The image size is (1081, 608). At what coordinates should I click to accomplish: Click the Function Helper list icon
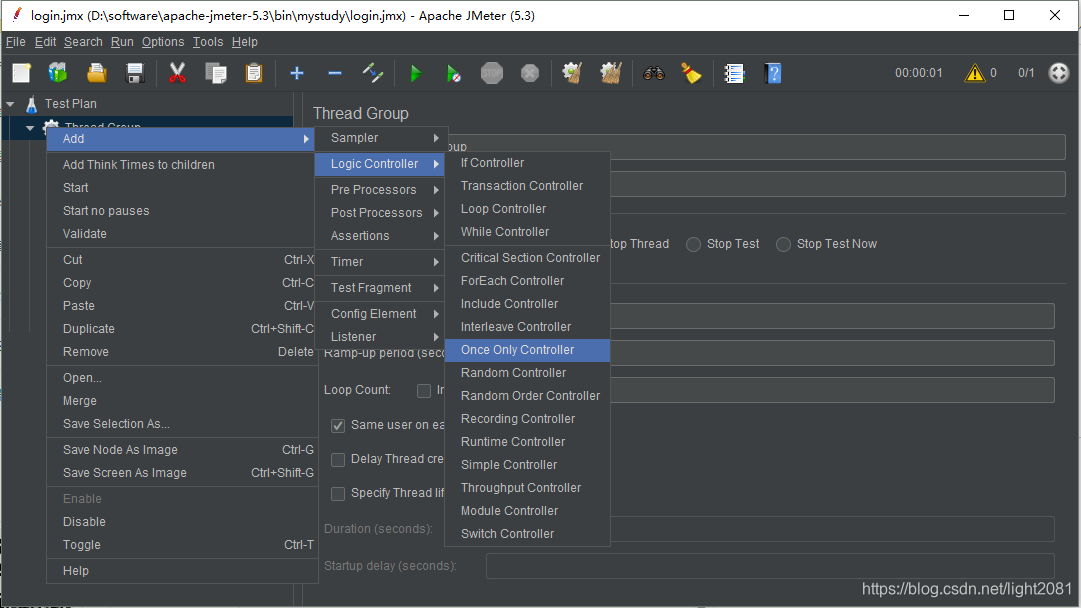click(x=734, y=73)
